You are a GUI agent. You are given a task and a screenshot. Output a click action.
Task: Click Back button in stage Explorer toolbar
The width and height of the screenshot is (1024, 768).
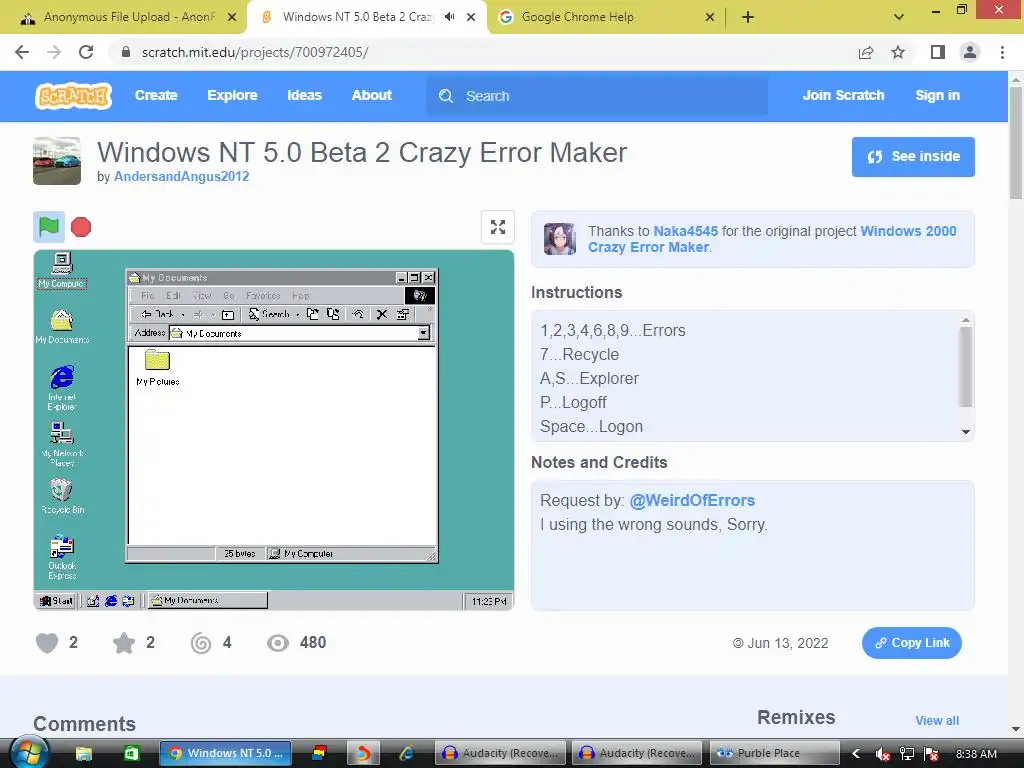pos(158,314)
